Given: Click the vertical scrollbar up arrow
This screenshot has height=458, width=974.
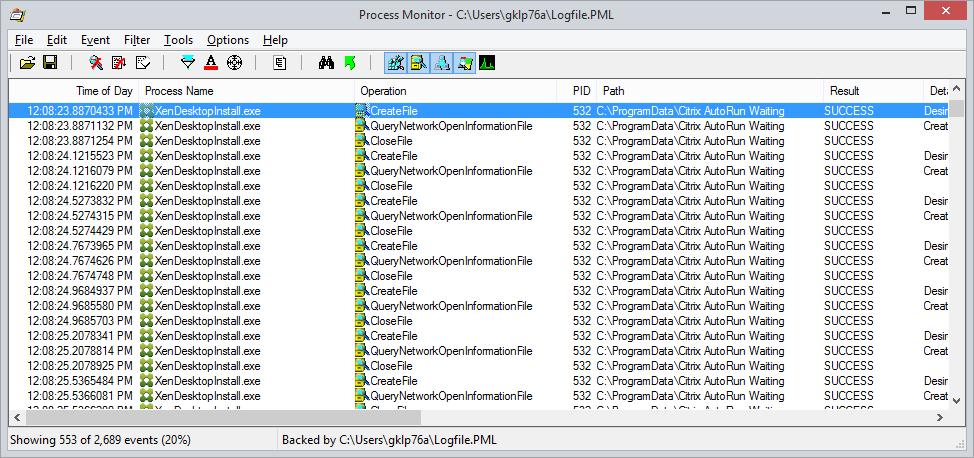Looking at the screenshot, I should tap(957, 89).
